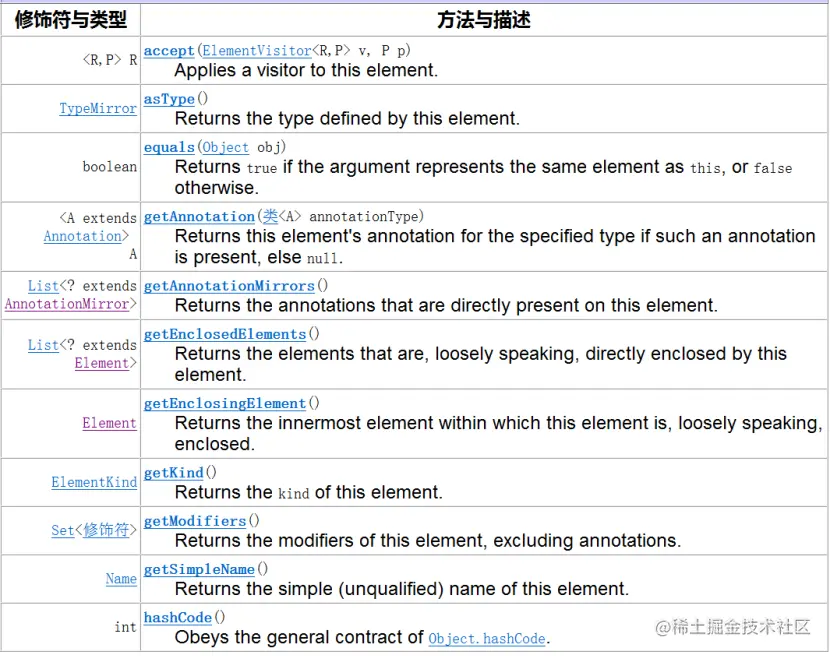Open the equals method link
The image size is (830, 656).
[x=169, y=147]
